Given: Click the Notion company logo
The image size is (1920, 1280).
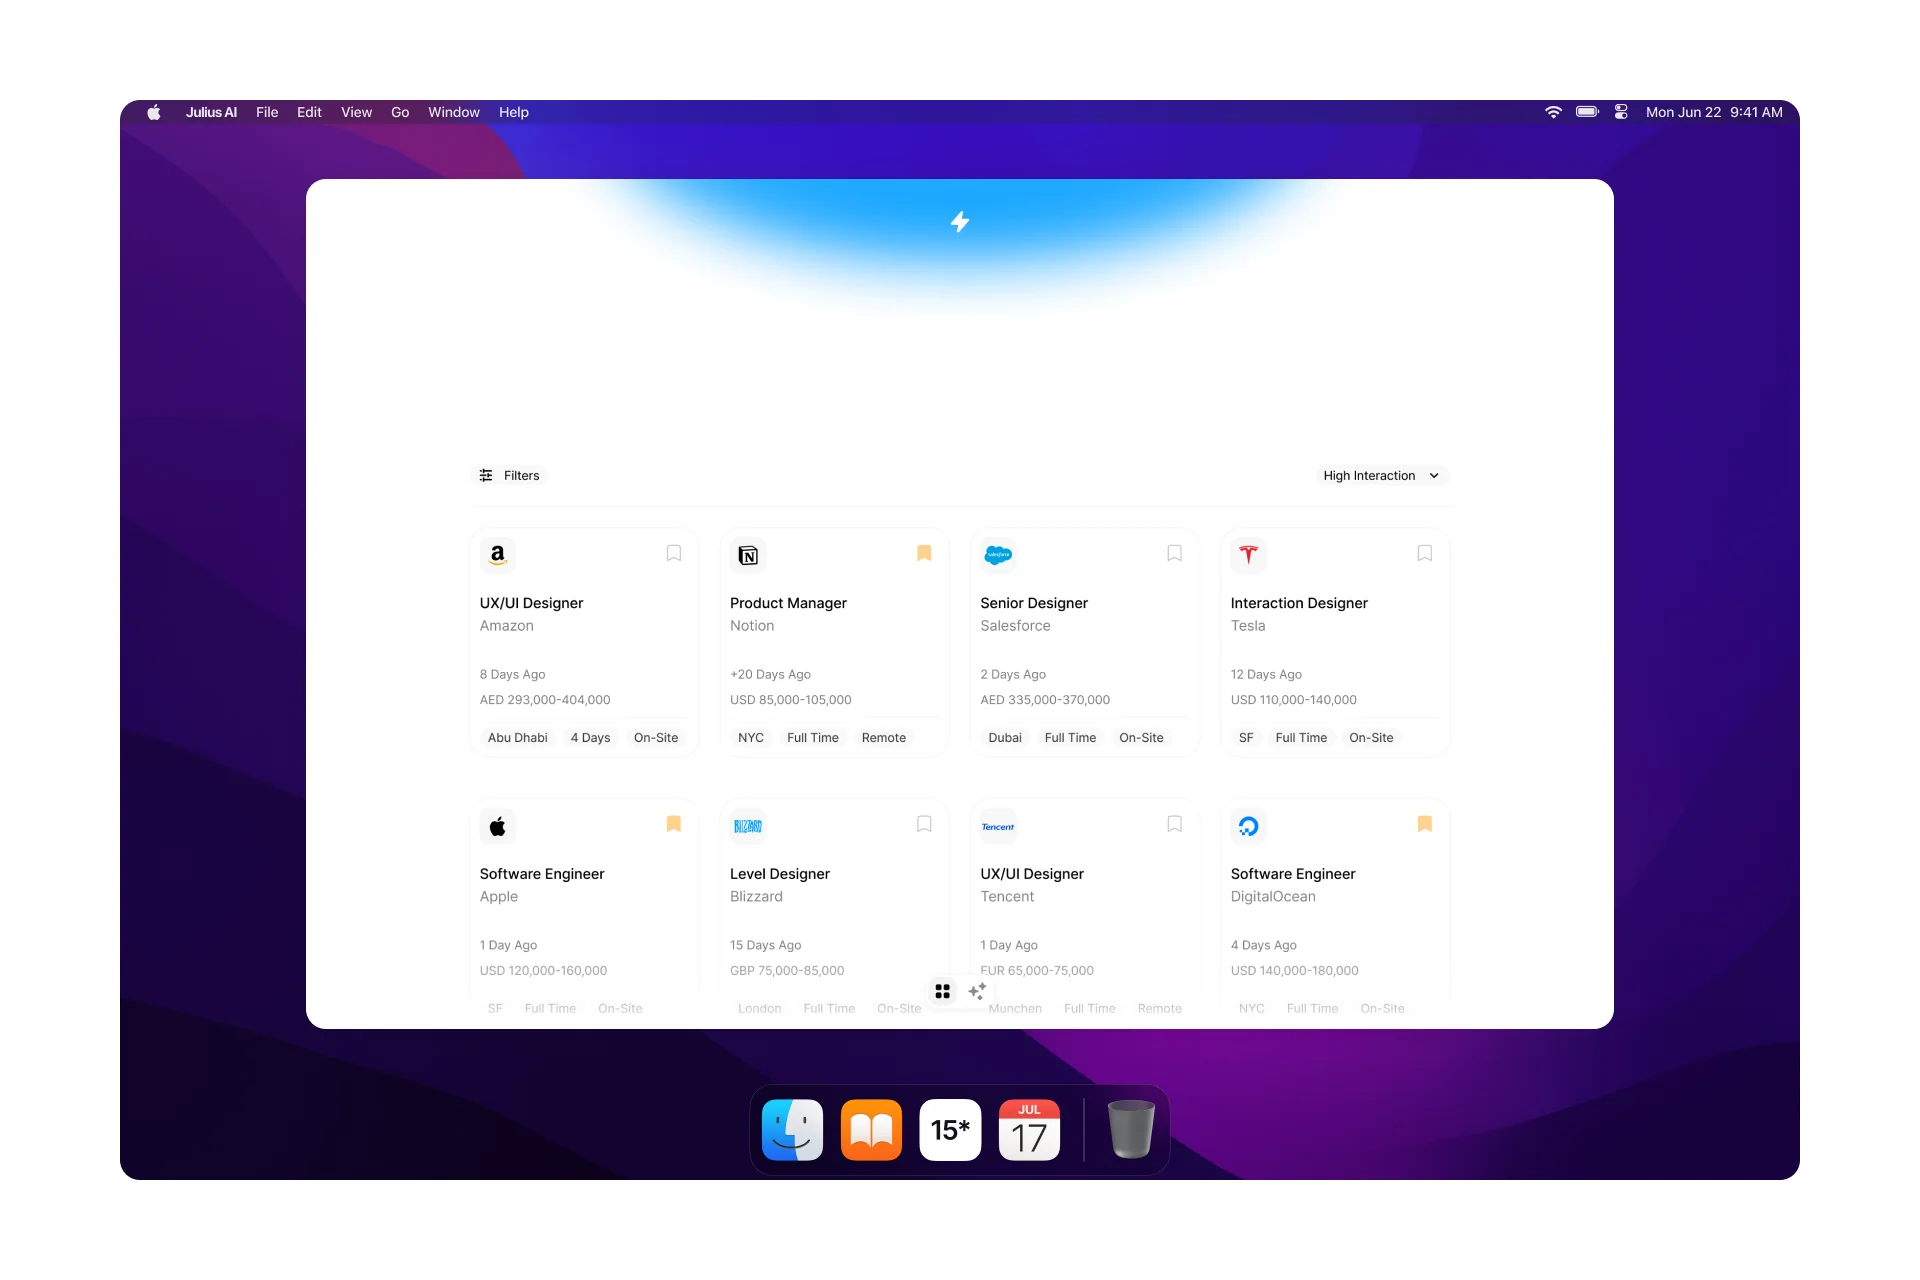Looking at the screenshot, I should click(748, 555).
